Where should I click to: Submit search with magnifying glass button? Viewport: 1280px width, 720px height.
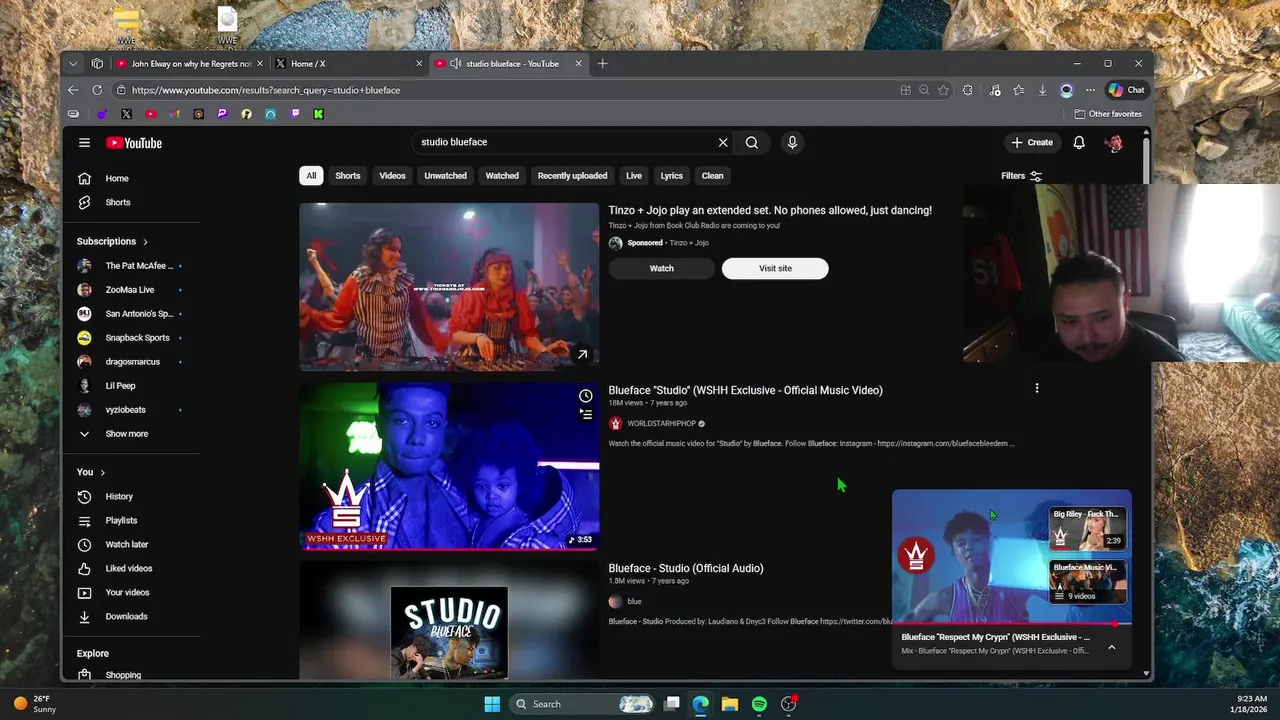pyautogui.click(x=752, y=142)
